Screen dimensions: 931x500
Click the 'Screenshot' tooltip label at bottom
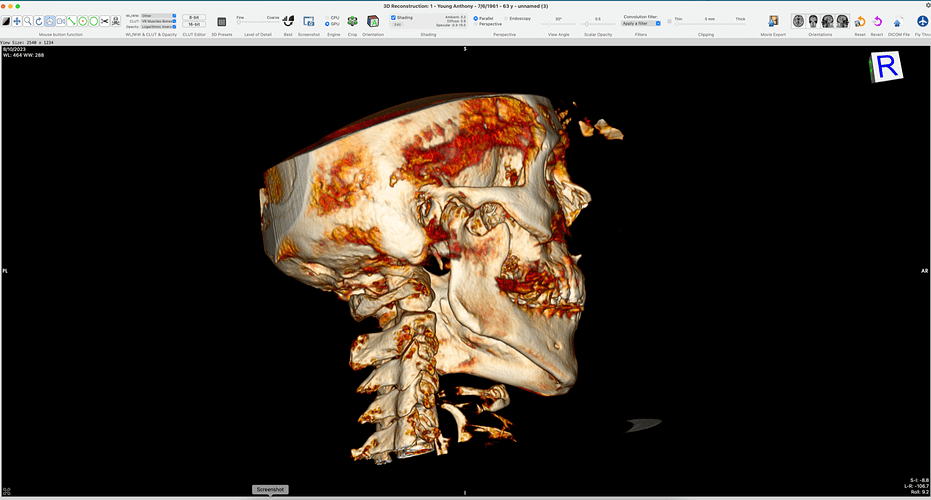pyautogui.click(x=270, y=489)
